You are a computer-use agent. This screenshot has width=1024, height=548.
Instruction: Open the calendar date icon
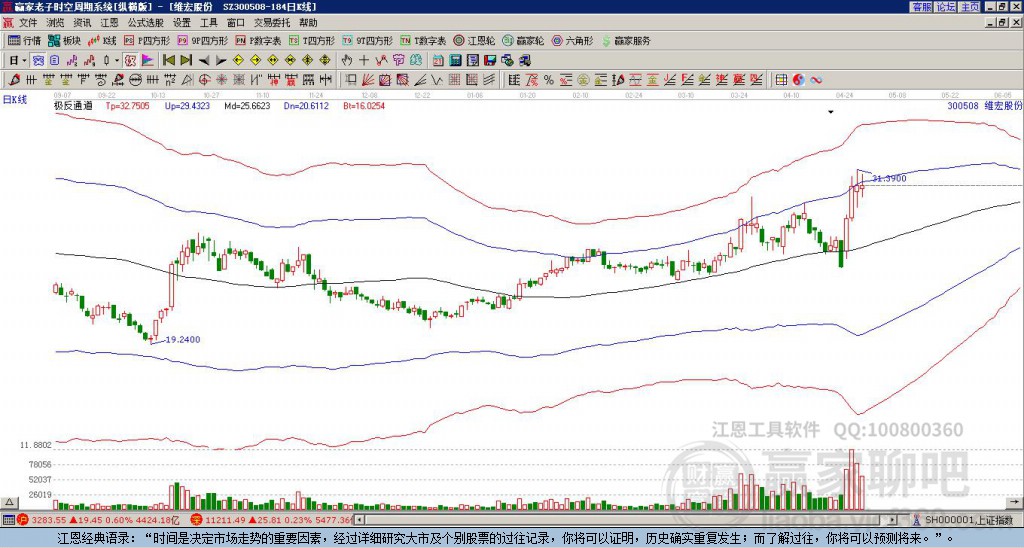click(438, 61)
